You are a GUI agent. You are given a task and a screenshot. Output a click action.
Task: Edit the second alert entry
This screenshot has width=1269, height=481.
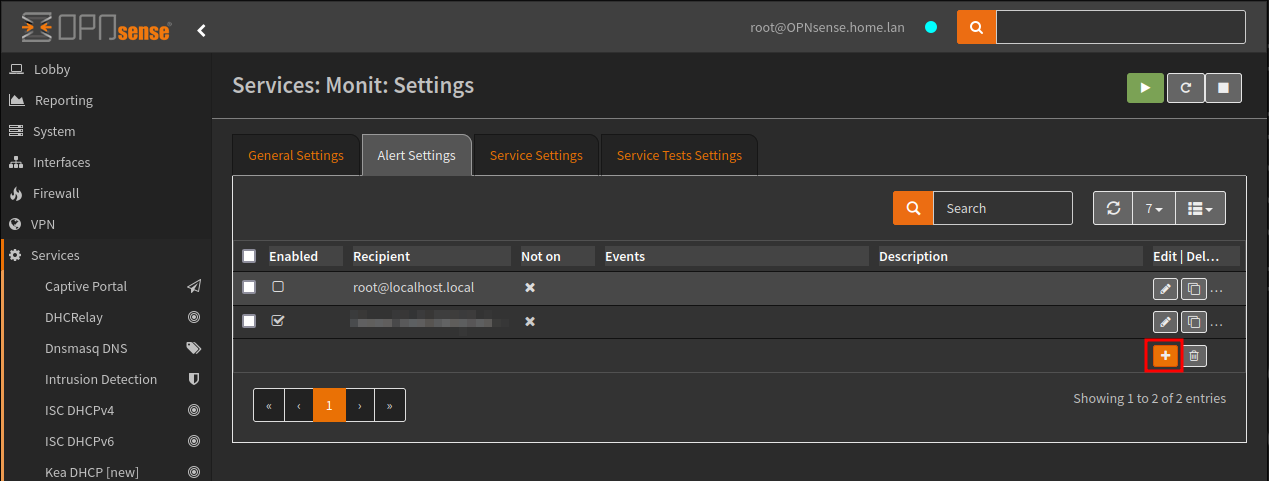[x=1165, y=322]
